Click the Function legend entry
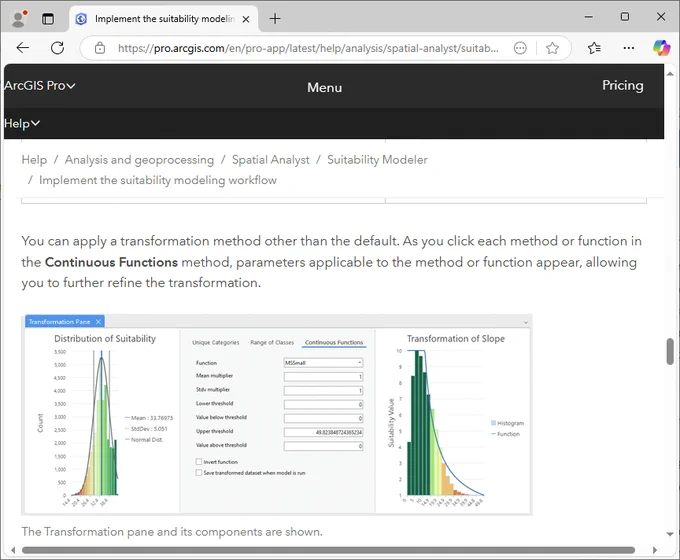Screen dimensions: 680x560 505,434
